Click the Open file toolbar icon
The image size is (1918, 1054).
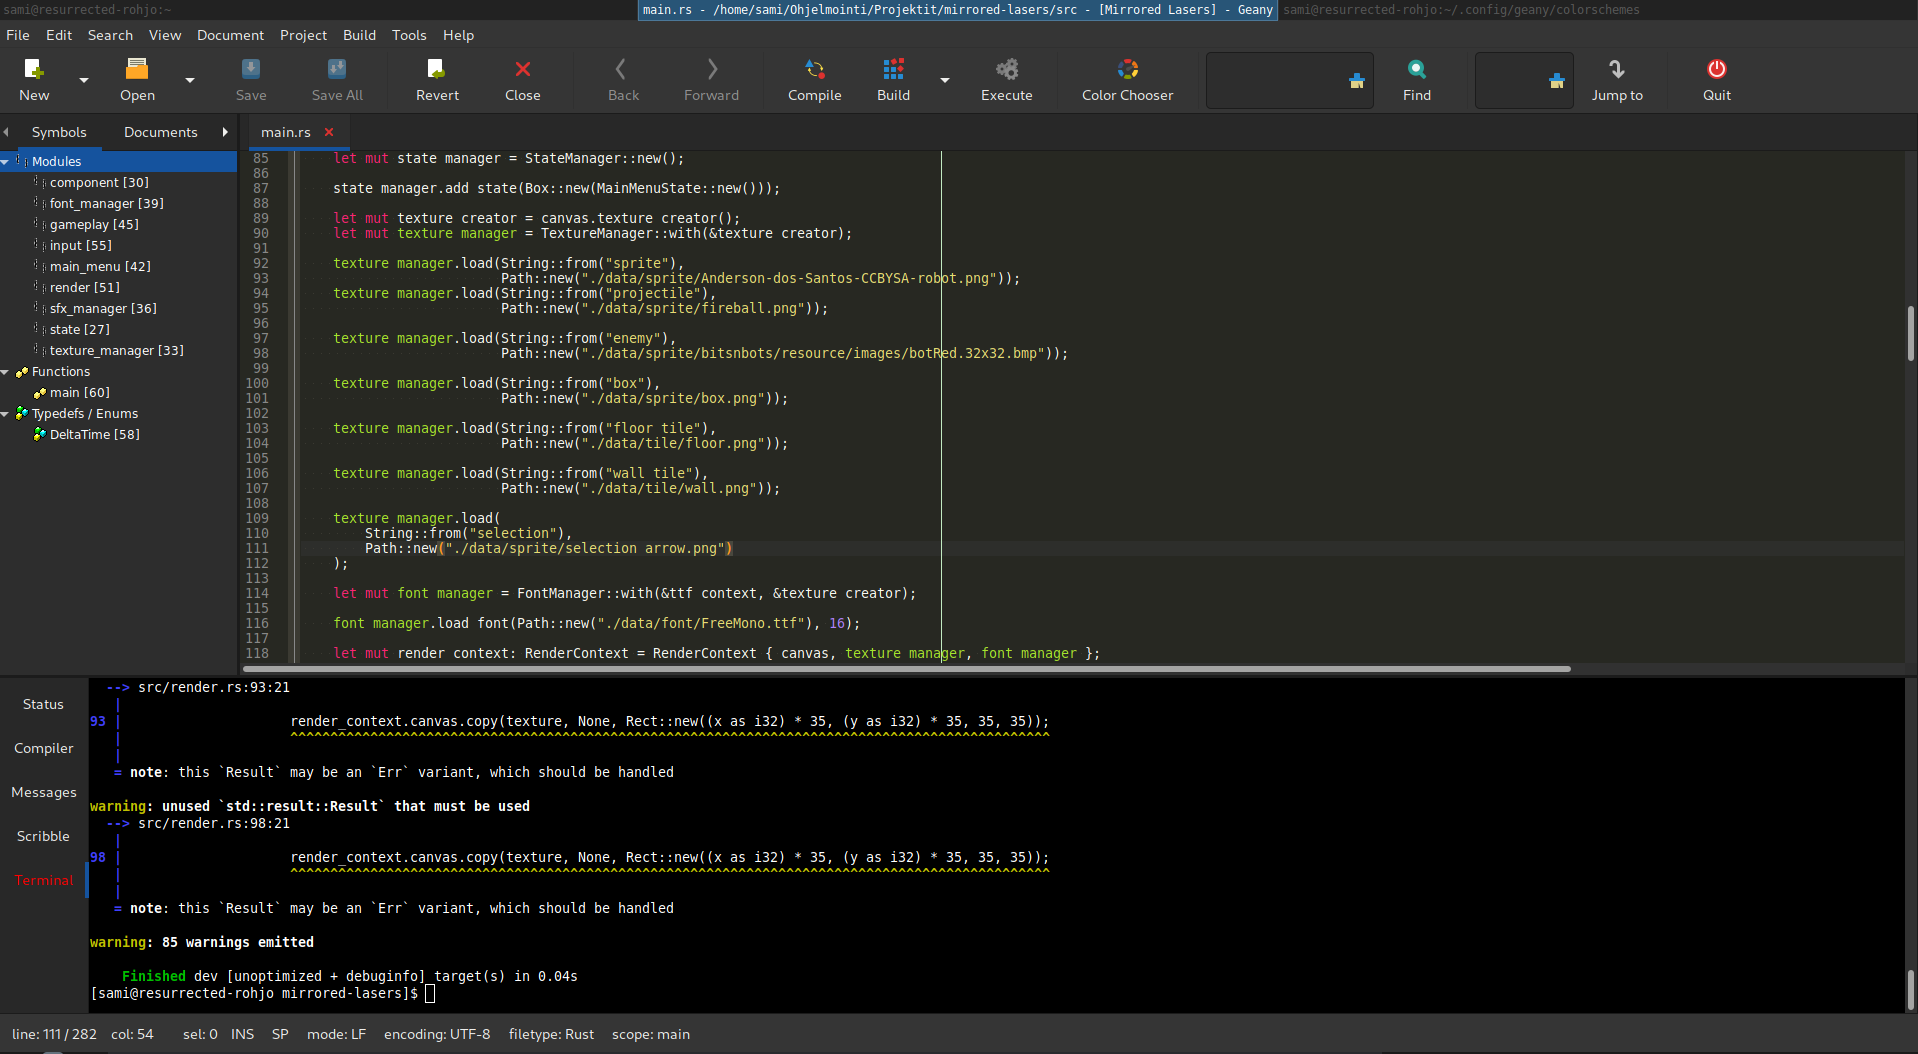point(137,80)
